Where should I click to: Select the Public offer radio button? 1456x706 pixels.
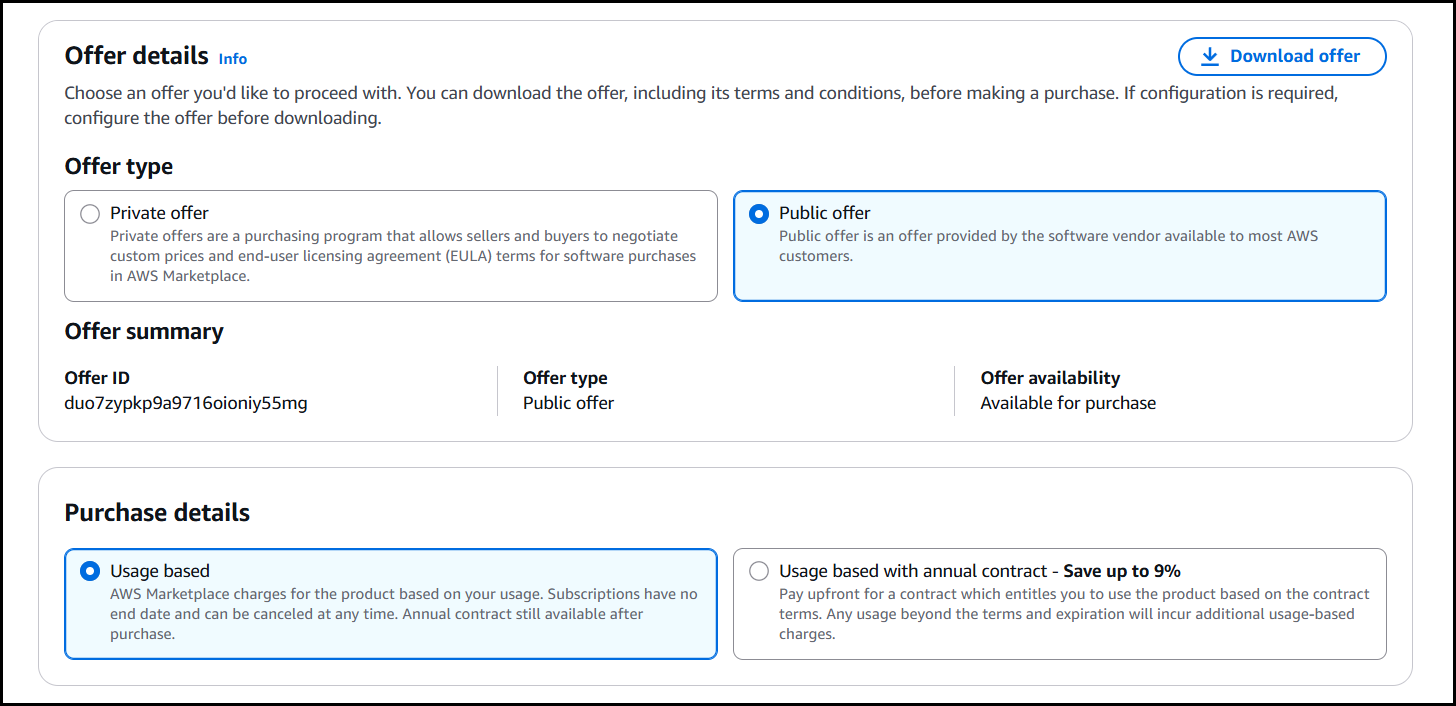759,214
